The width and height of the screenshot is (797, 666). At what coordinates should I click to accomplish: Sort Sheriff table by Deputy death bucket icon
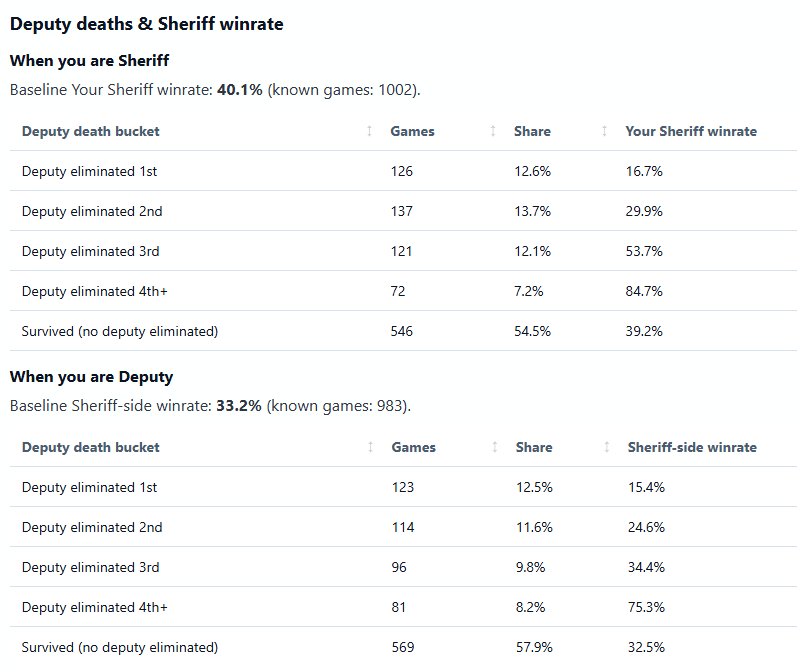tap(370, 131)
